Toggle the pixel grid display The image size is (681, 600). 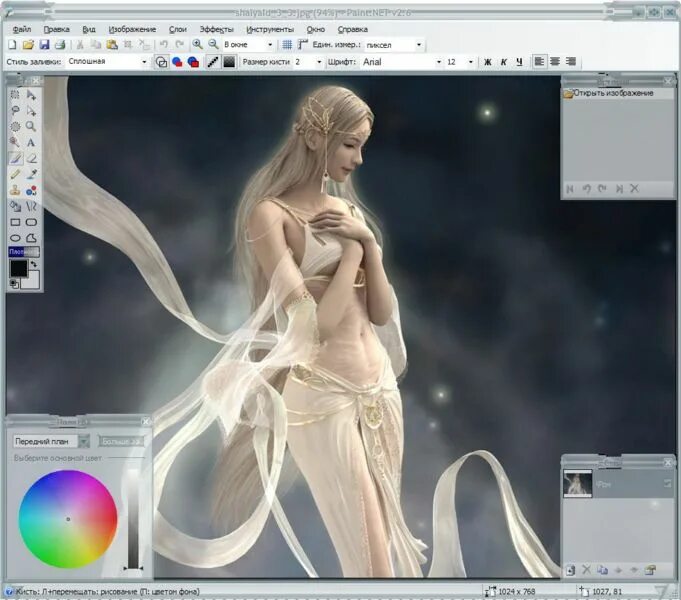click(287, 44)
